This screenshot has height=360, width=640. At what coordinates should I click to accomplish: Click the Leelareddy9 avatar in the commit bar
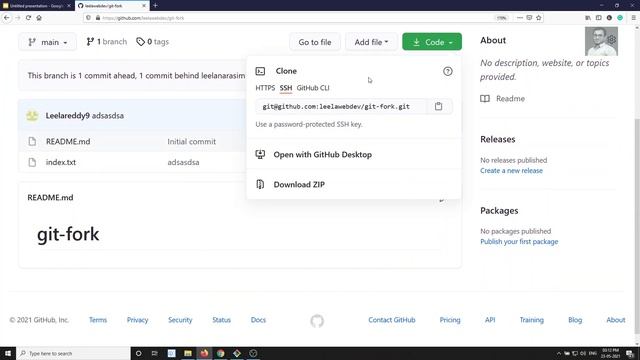[32, 116]
